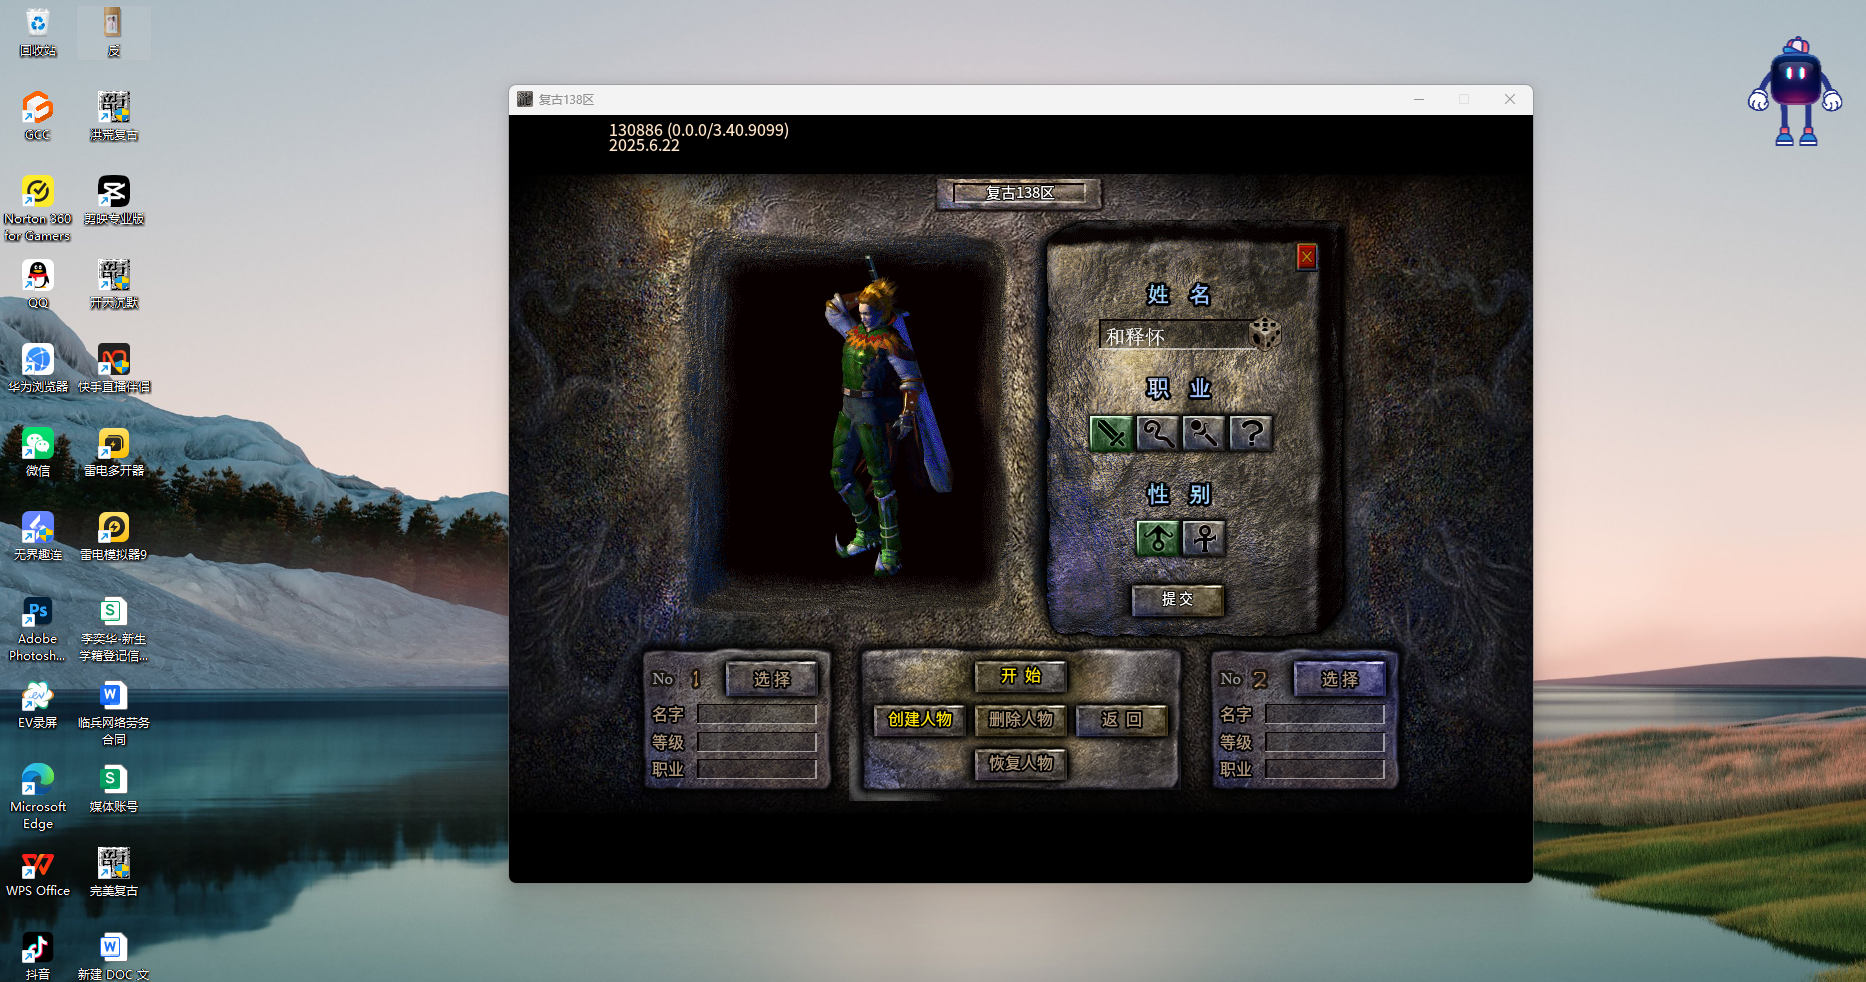Select female gender symbol
This screenshot has height=982, width=1866.
click(1204, 538)
